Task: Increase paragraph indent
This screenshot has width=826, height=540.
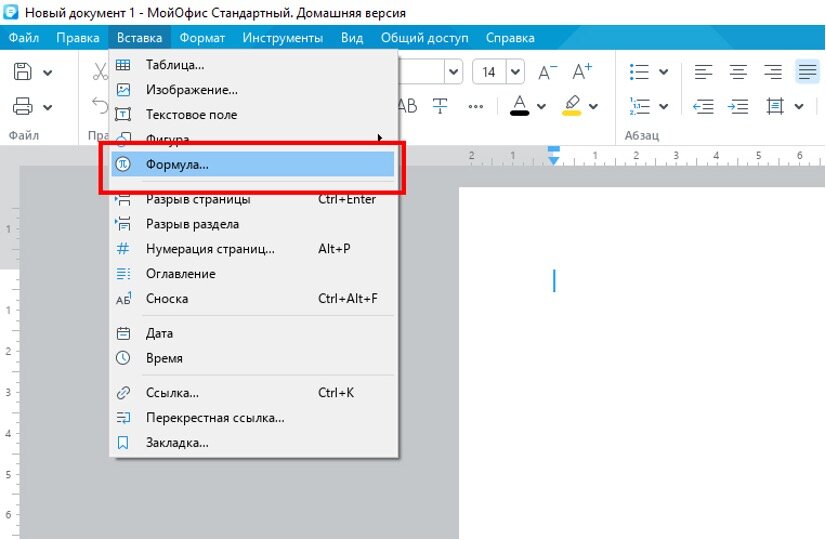Action: coord(738,106)
